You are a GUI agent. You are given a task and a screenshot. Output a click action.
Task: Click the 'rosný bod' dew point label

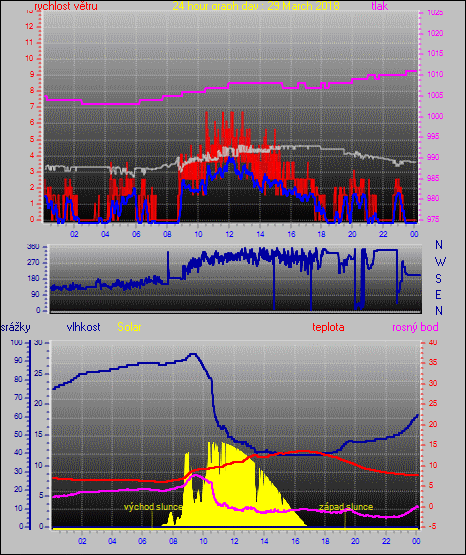click(x=415, y=327)
